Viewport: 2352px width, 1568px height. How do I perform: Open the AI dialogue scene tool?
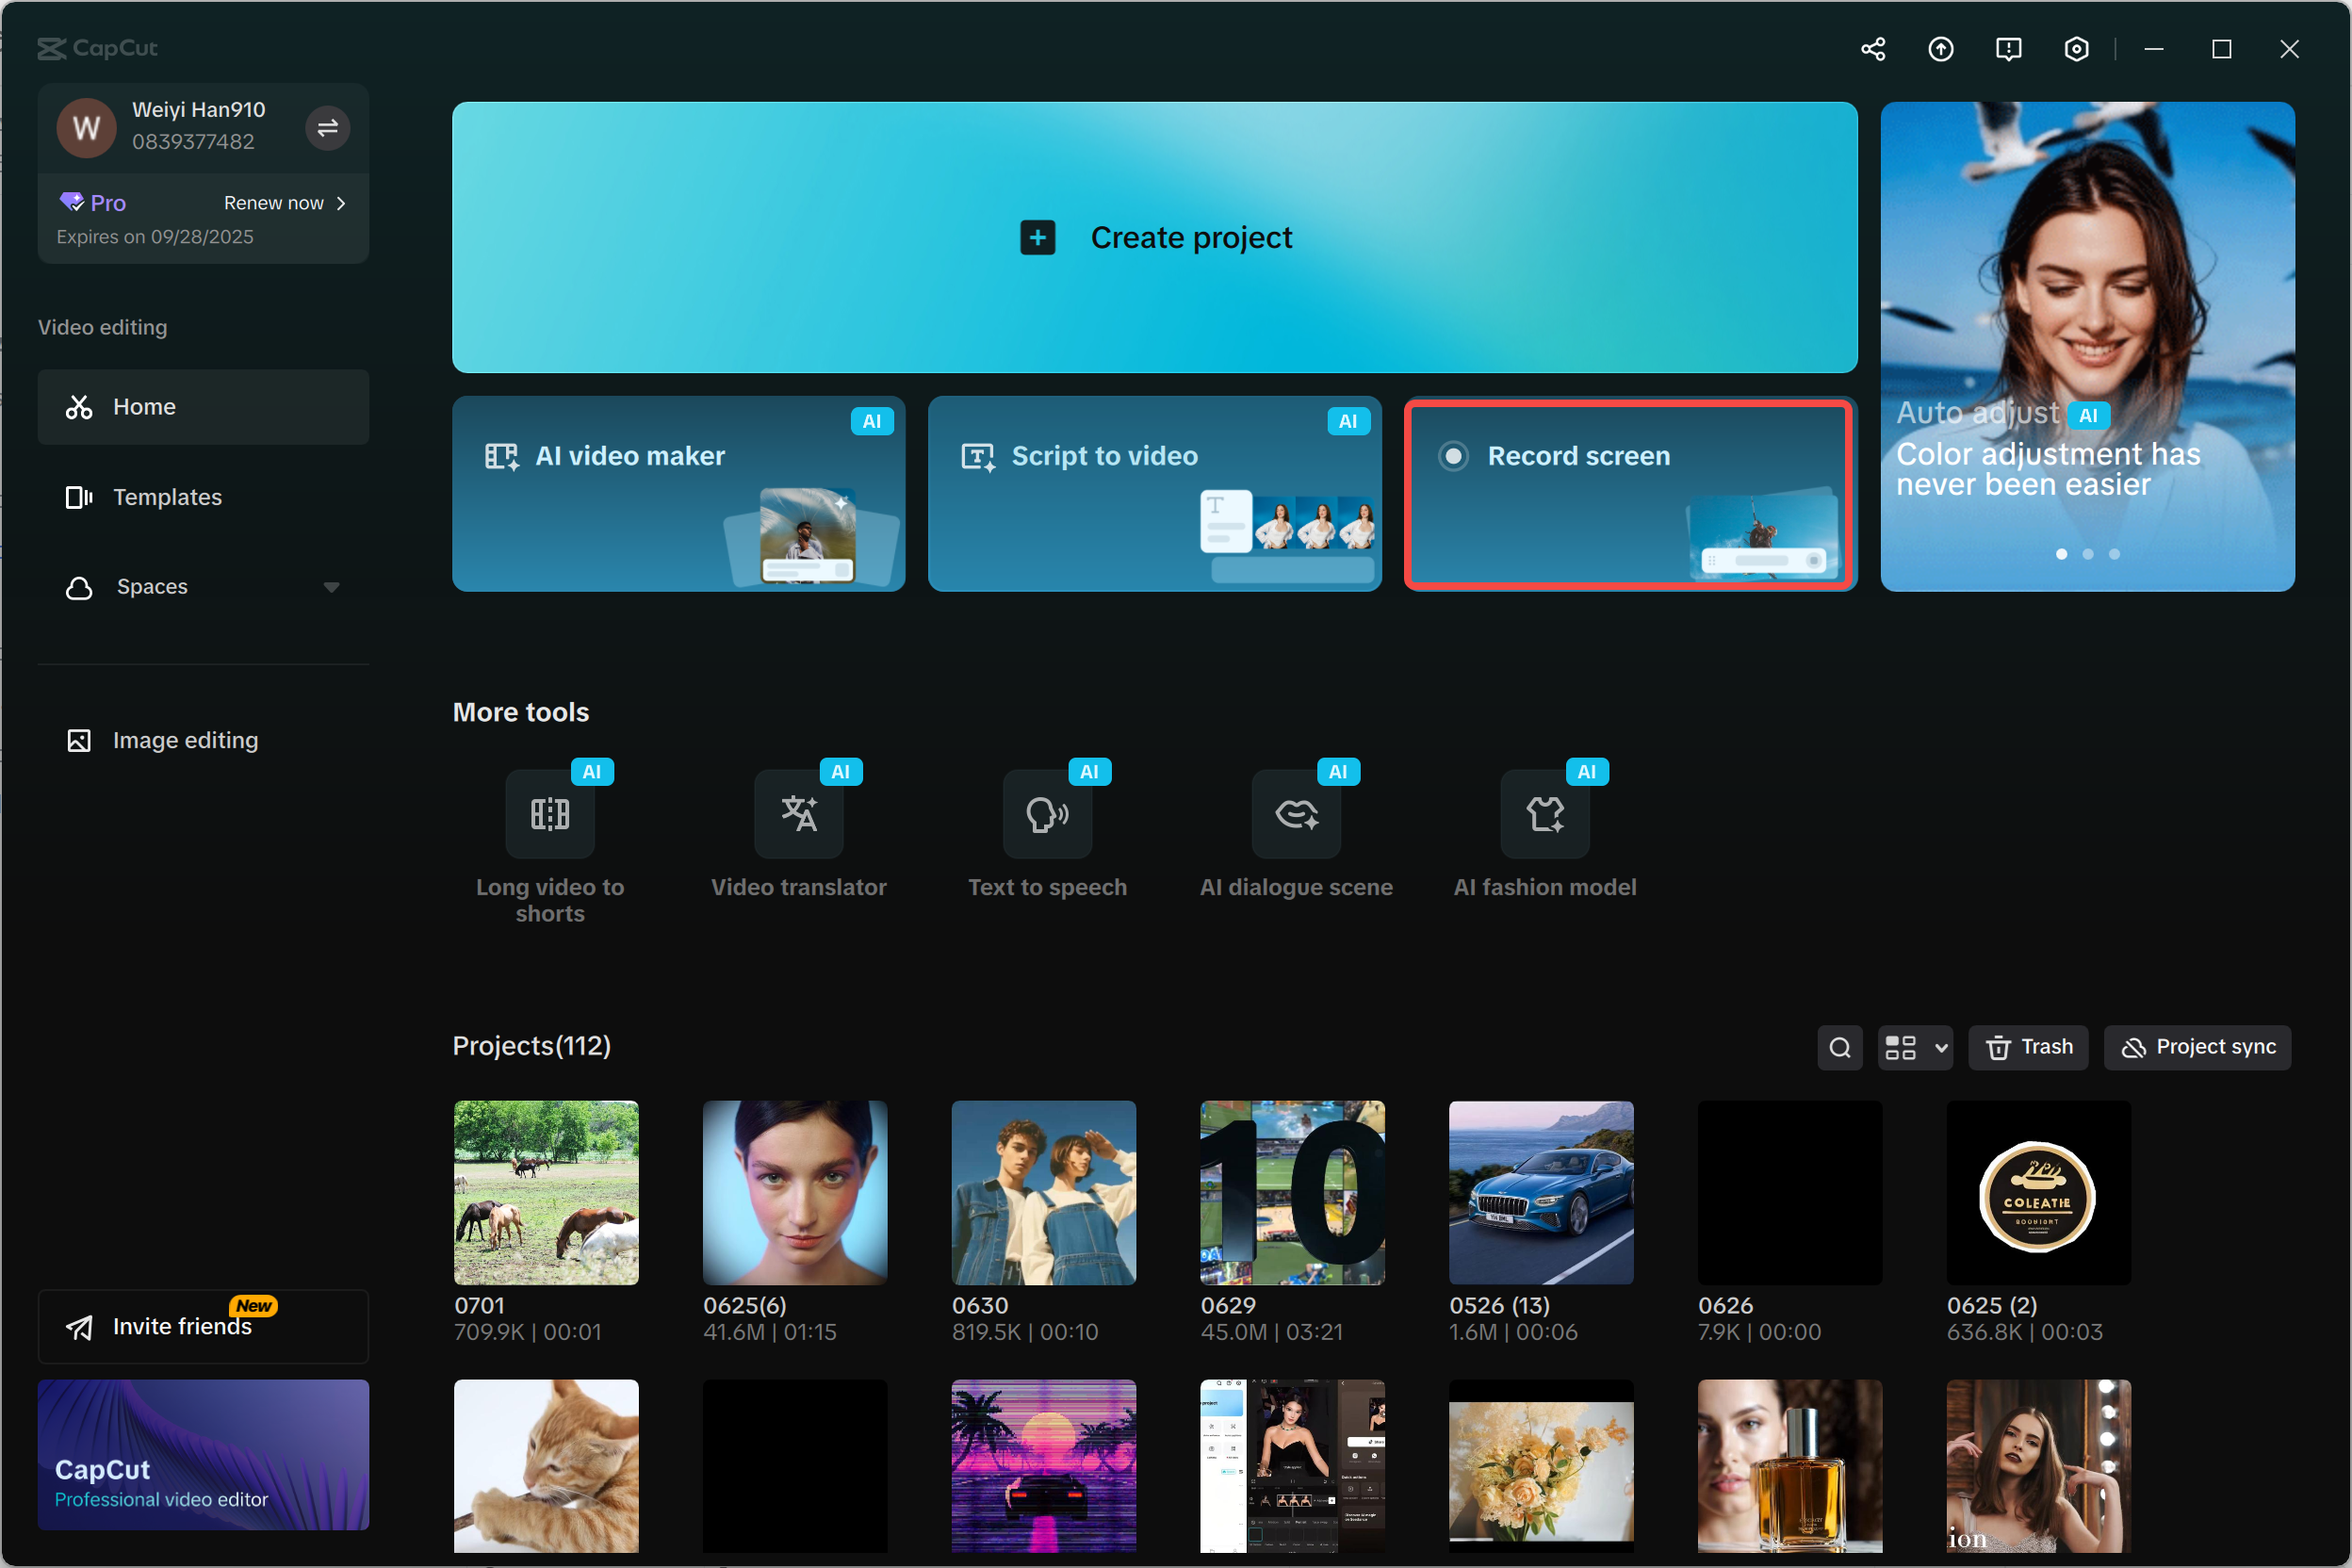[1296, 814]
